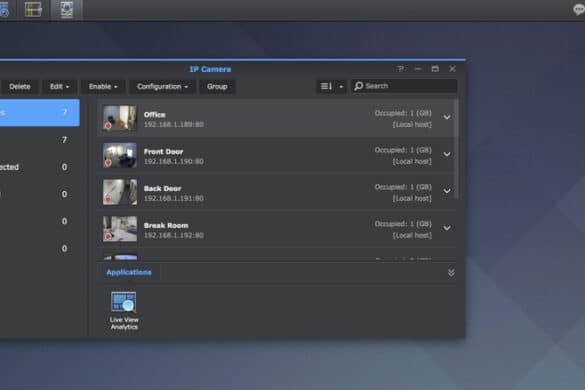The width and height of the screenshot is (585, 390).
Task: Click the list view mode icon
Action: pyautogui.click(x=326, y=86)
